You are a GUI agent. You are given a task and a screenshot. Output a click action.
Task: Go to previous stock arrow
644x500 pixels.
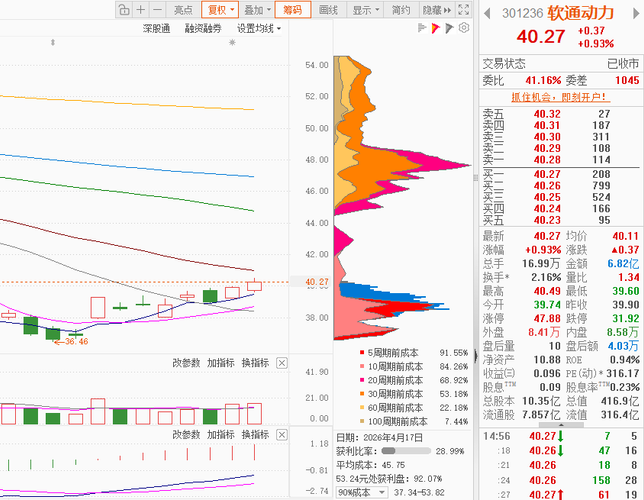(x=487, y=14)
